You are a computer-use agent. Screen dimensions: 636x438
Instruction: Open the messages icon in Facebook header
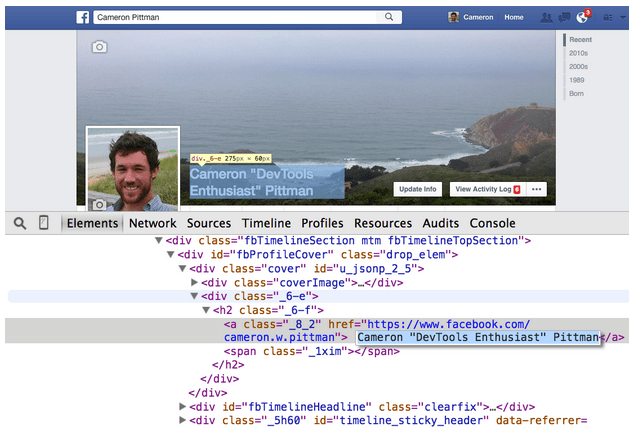[x=564, y=17]
